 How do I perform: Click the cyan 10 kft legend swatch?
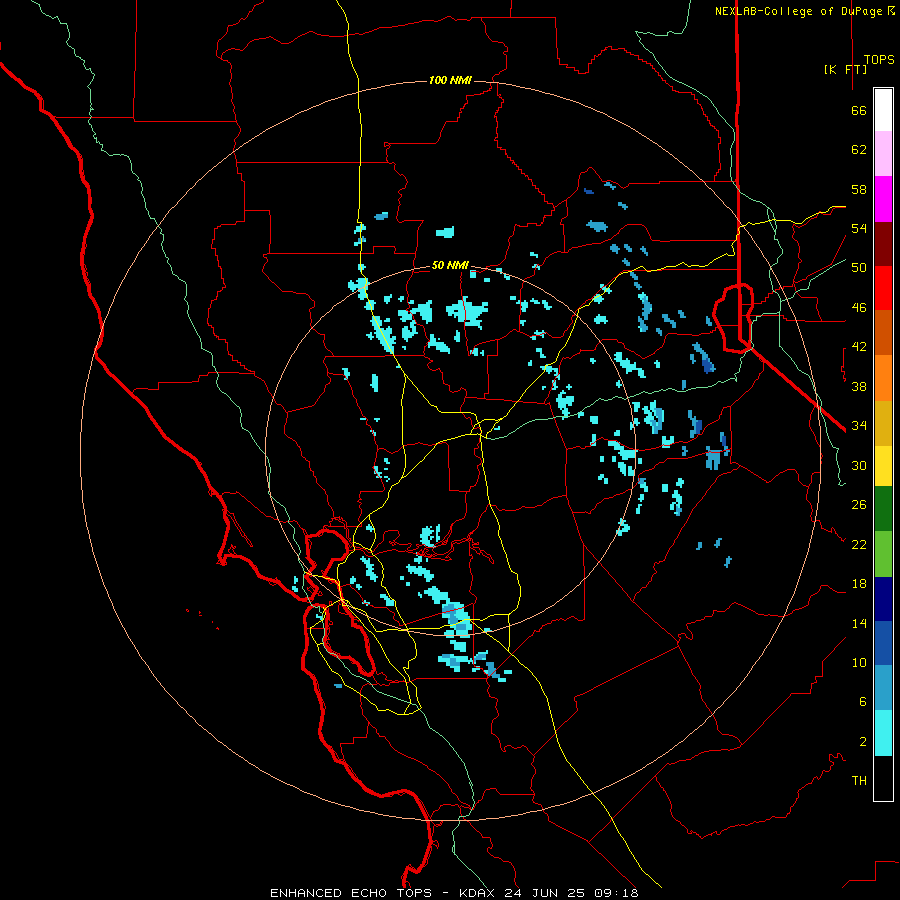[883, 733]
